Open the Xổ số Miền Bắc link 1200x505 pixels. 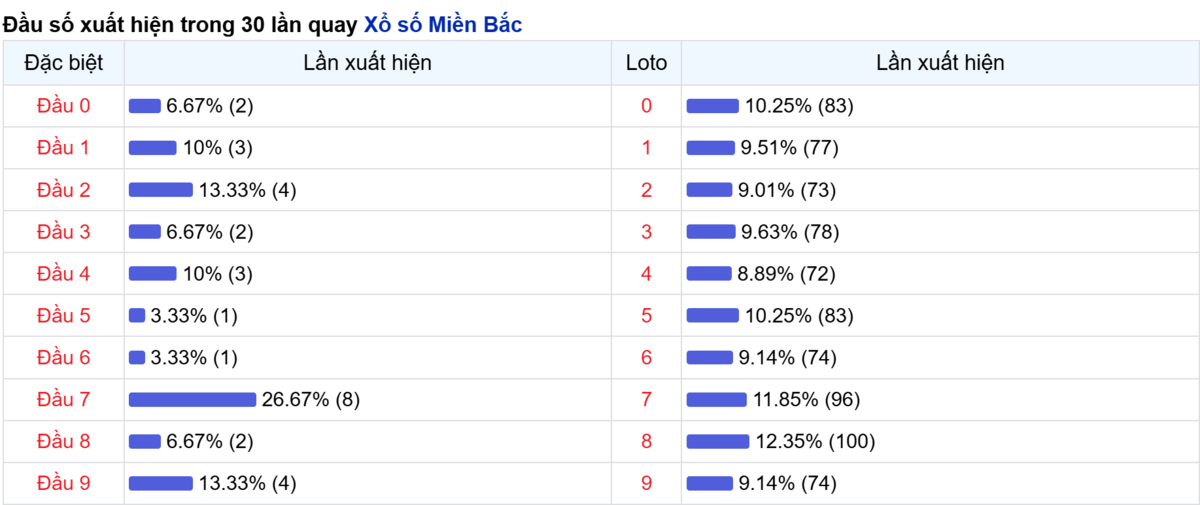442,25
